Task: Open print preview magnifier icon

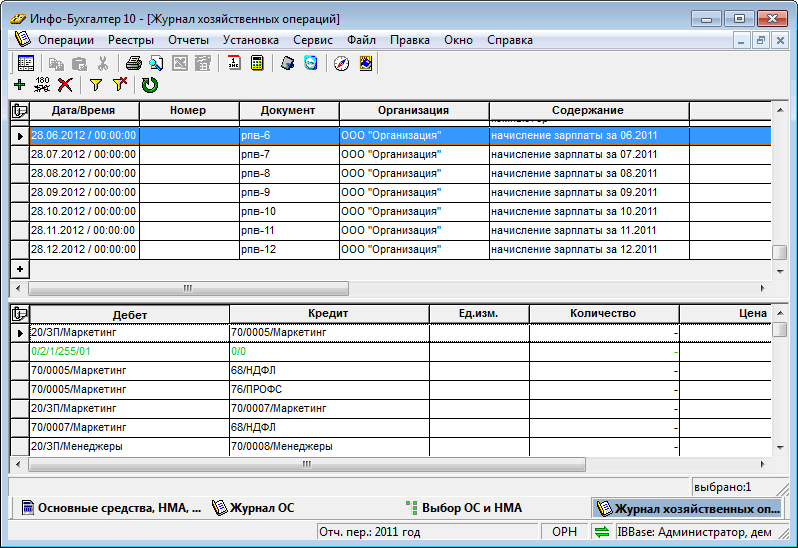Action: coord(156,64)
